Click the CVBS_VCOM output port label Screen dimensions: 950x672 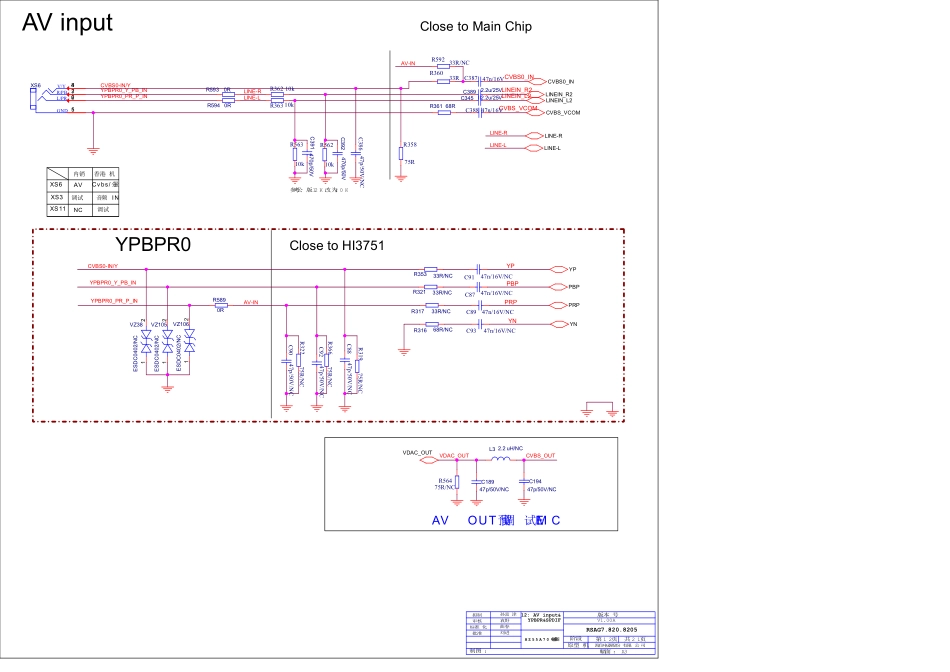(563, 113)
